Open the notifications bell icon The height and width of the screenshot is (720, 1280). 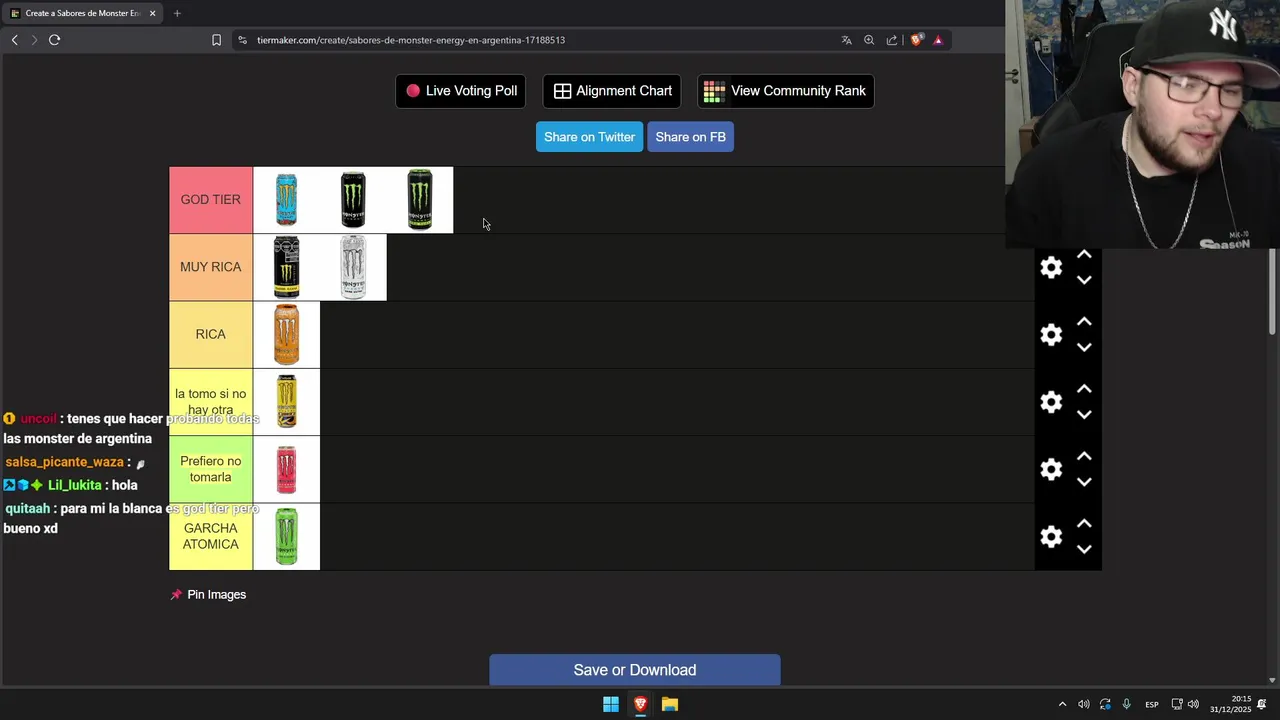point(1263,704)
